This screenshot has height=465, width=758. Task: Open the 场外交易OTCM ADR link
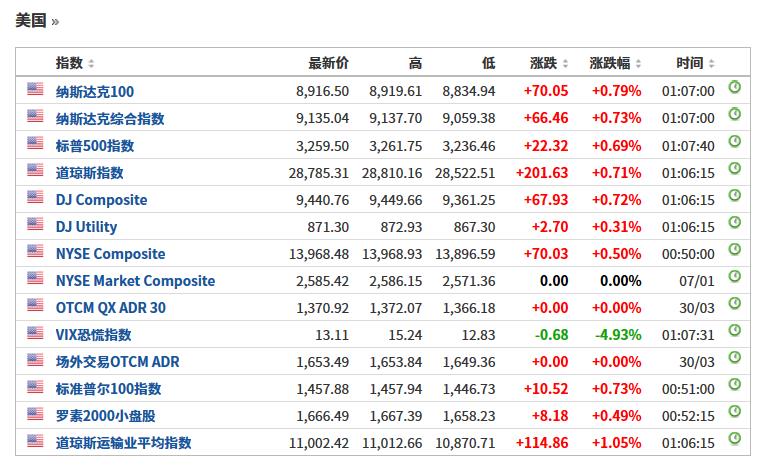point(117,362)
